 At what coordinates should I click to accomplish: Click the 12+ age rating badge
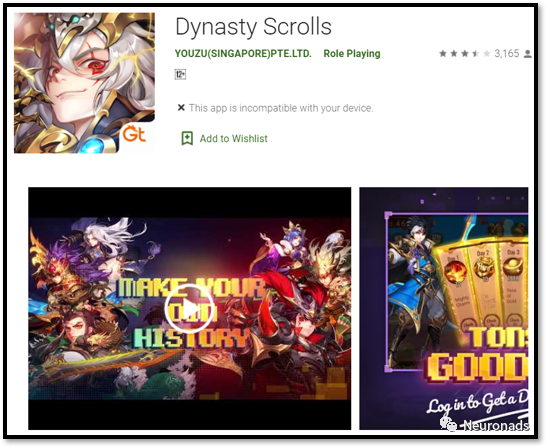point(180,74)
